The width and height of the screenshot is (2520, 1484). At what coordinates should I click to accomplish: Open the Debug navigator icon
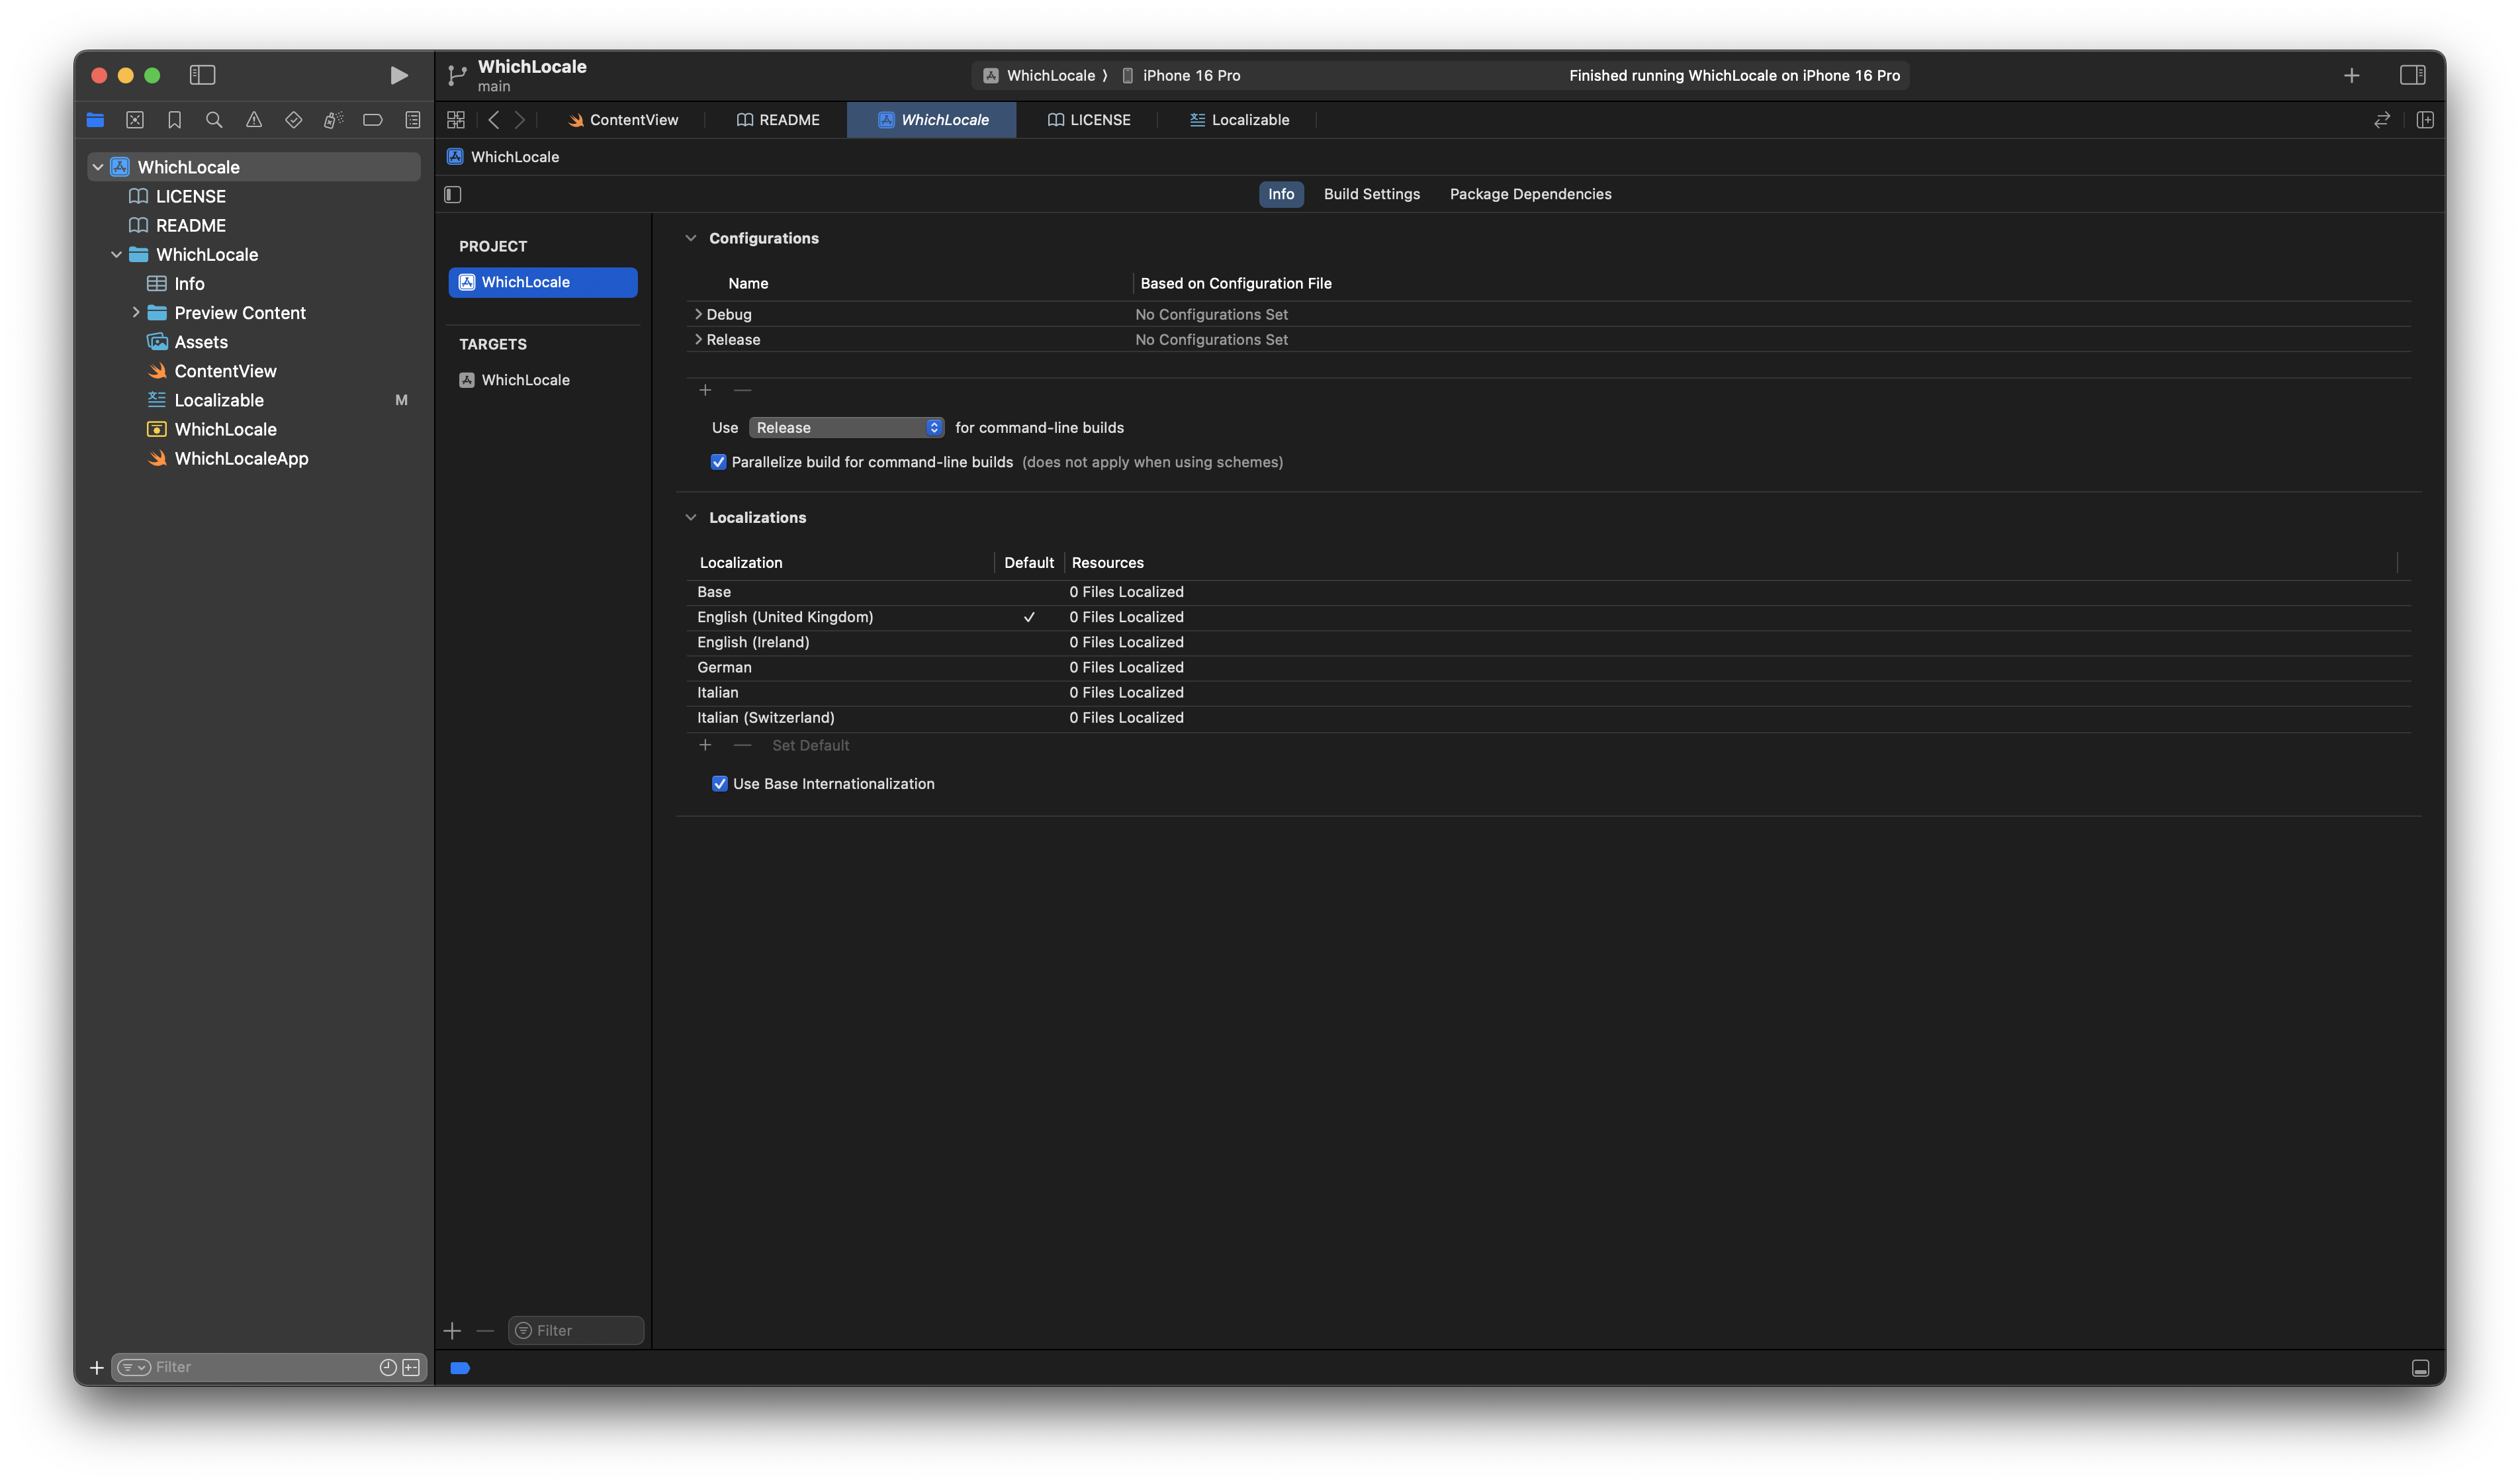click(x=333, y=120)
